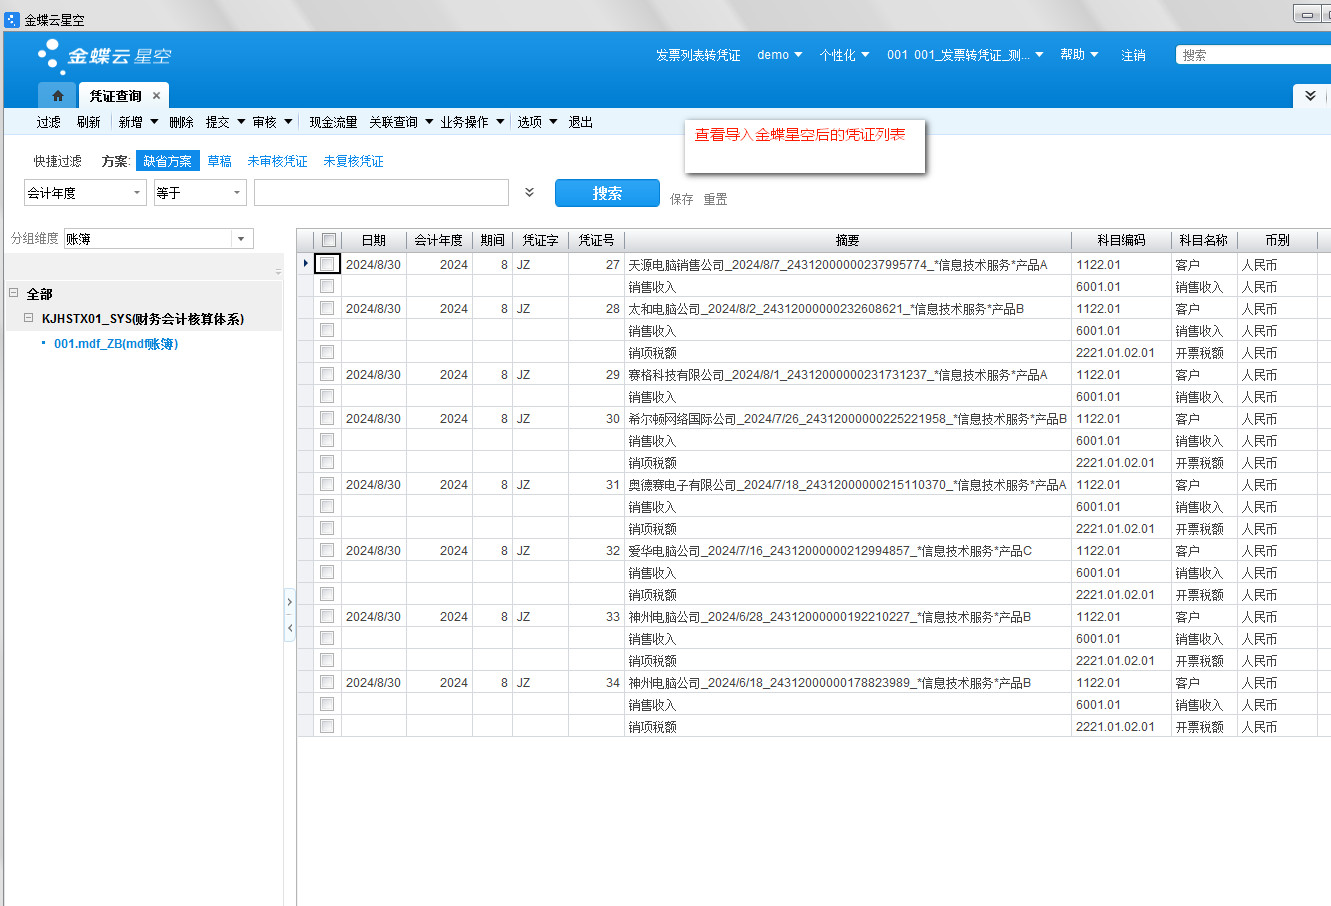1331x906 pixels.
Task: Click the top-right 搜索 search box
Action: pos(1253,55)
